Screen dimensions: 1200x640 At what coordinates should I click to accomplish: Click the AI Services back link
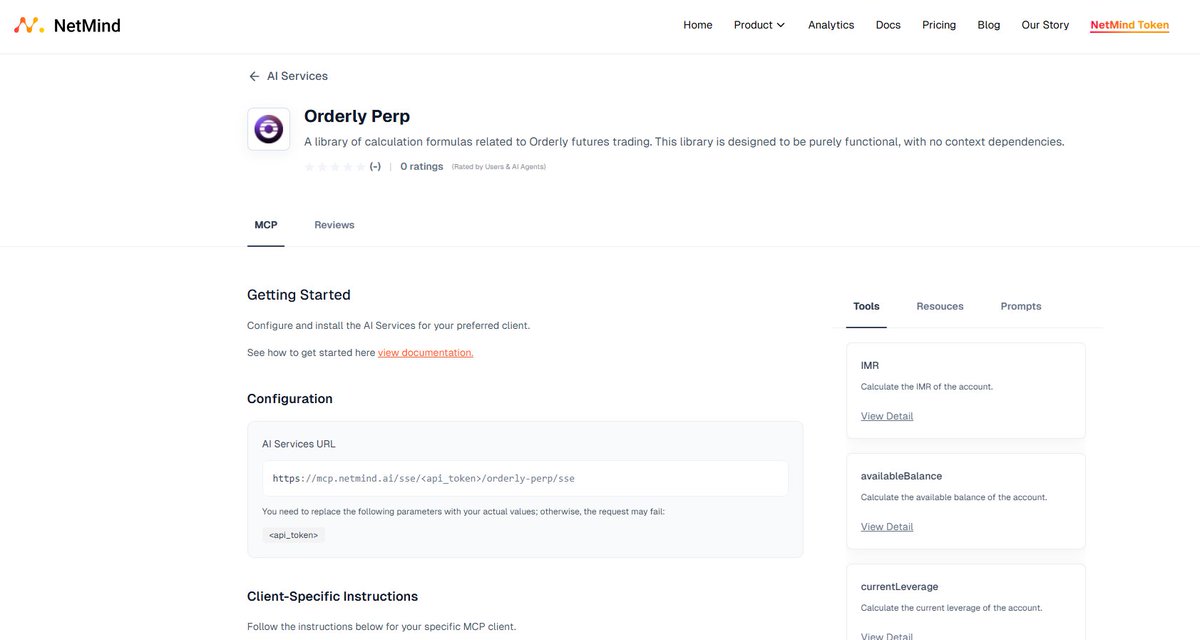coord(297,76)
